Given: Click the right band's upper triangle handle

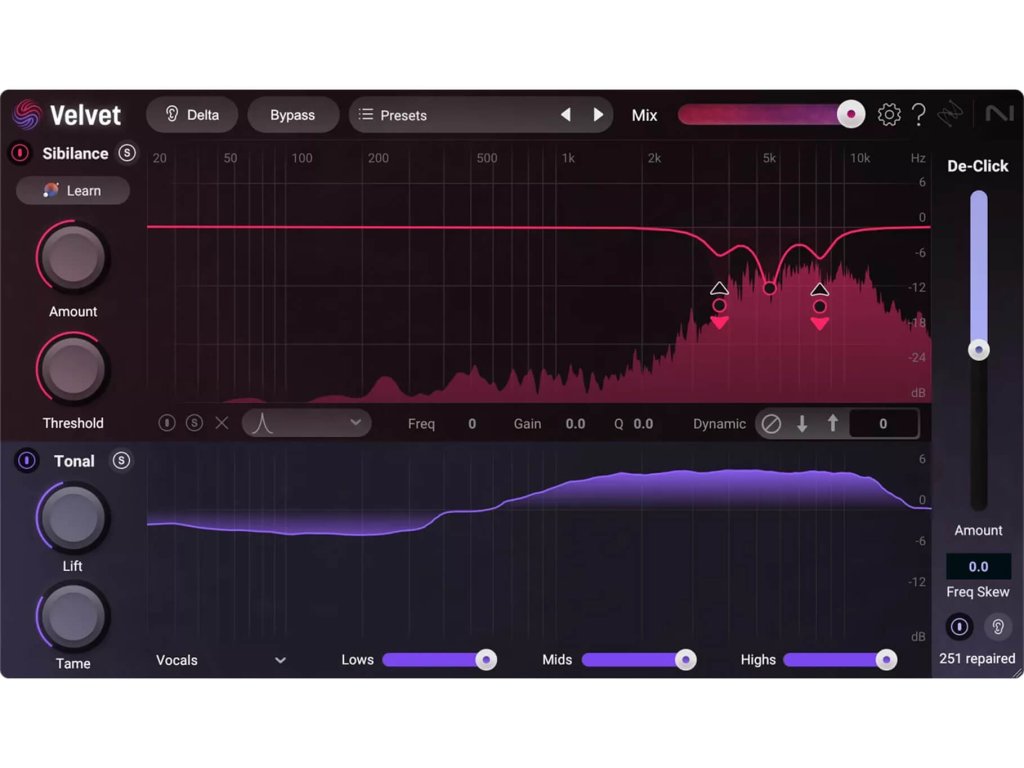Looking at the screenshot, I should tap(820, 289).
